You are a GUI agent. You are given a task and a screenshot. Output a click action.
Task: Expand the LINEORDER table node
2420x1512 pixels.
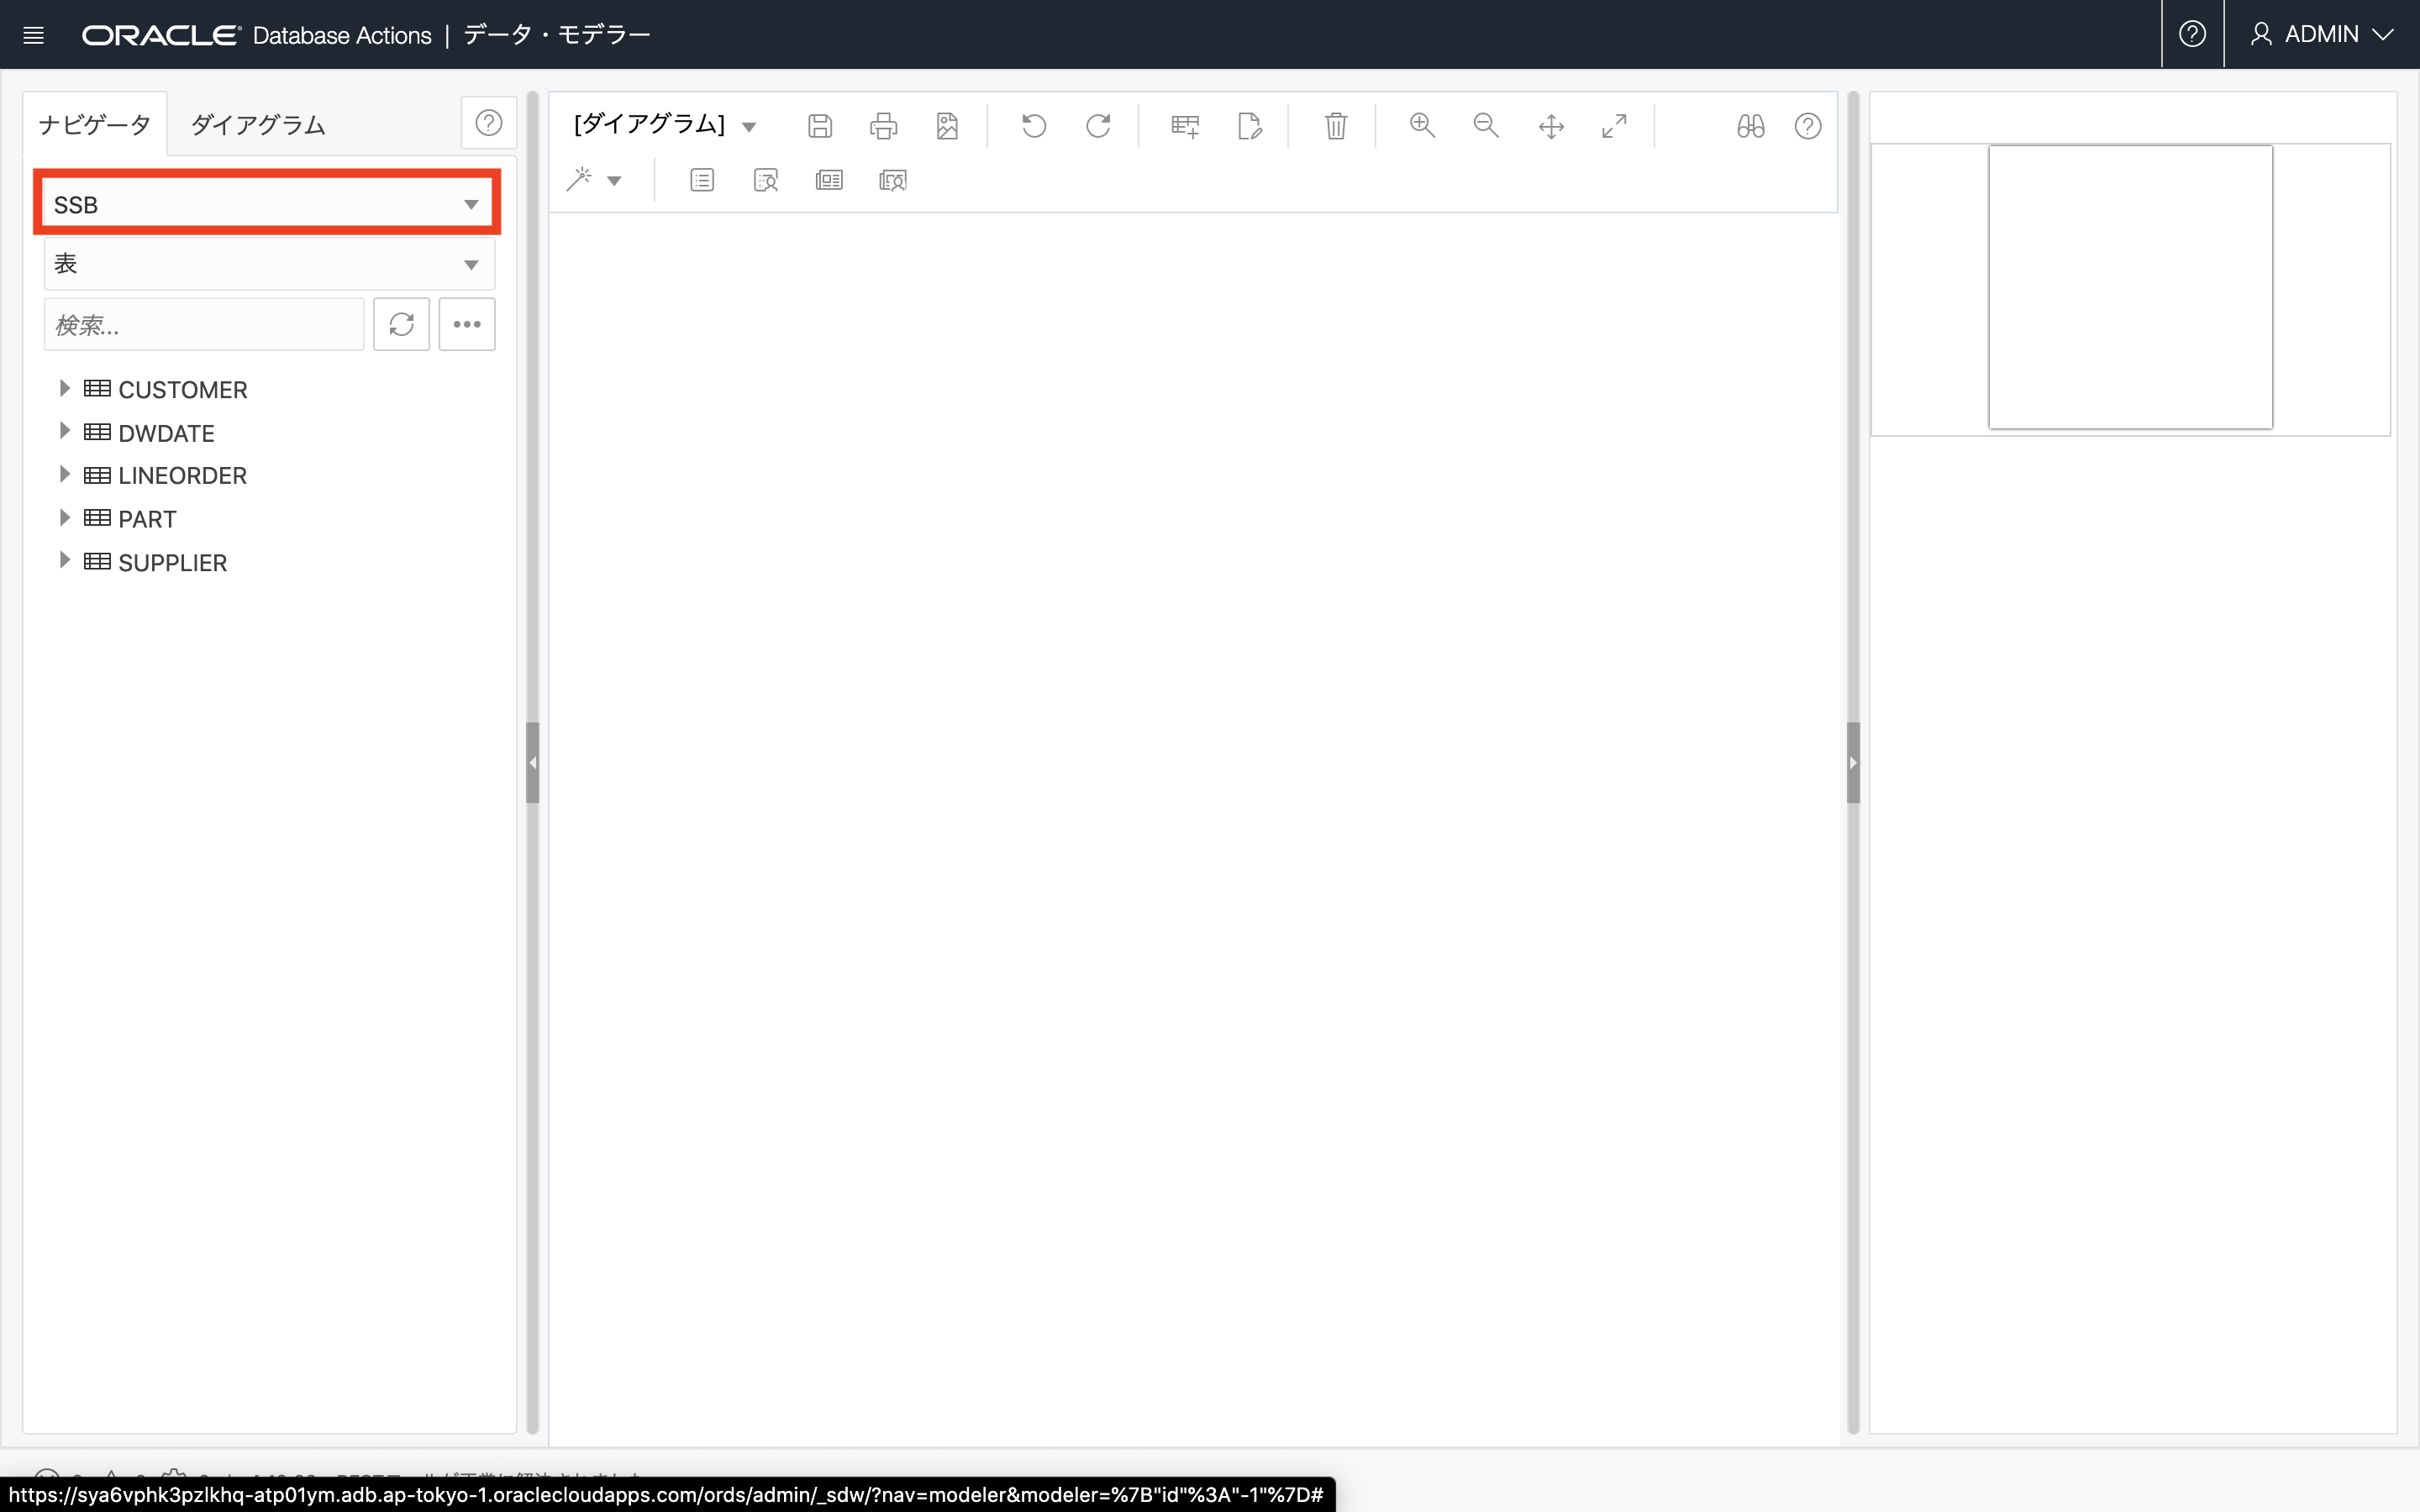pyautogui.click(x=64, y=474)
